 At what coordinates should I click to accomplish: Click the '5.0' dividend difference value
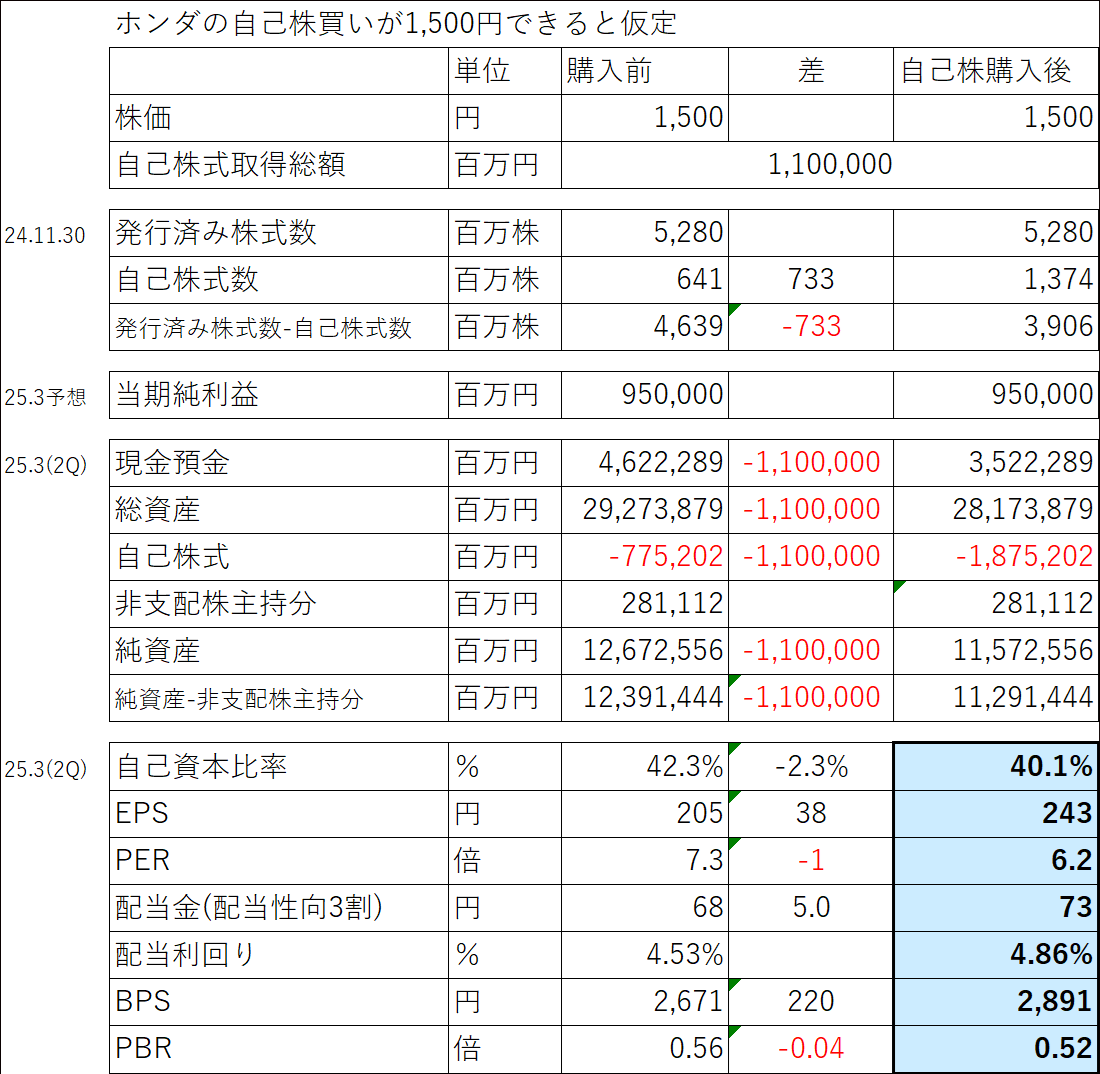click(811, 907)
